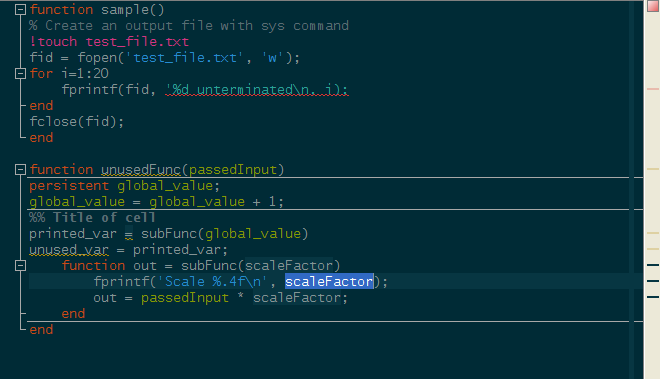Viewport: 660px width, 379px height.
Task: Click the first orange warning marker in message bar
Action: [653, 169]
